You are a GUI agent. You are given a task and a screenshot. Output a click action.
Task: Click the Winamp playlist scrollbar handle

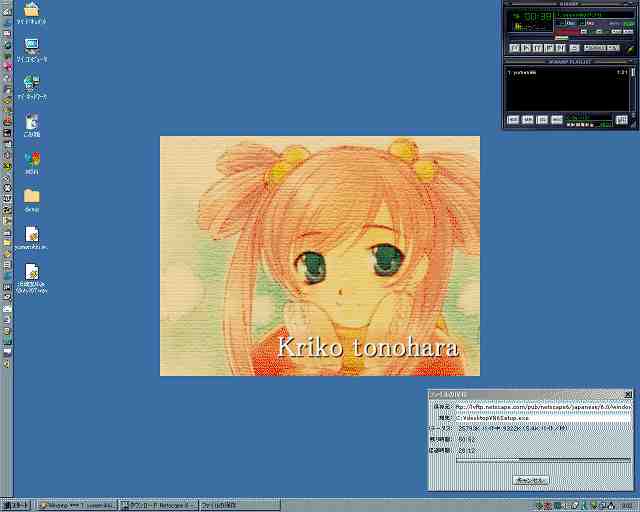coord(633,72)
